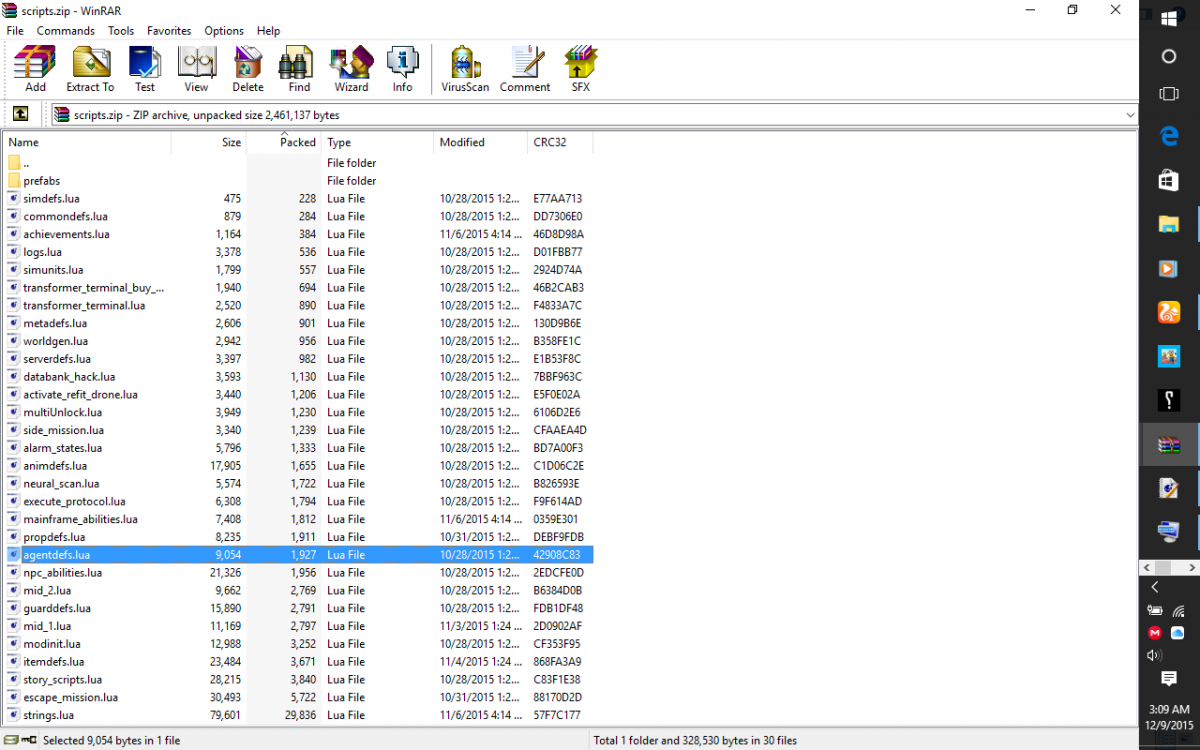This screenshot has height=750, width=1200.
Task: Start VirusScan on the archive
Action: (x=465, y=69)
